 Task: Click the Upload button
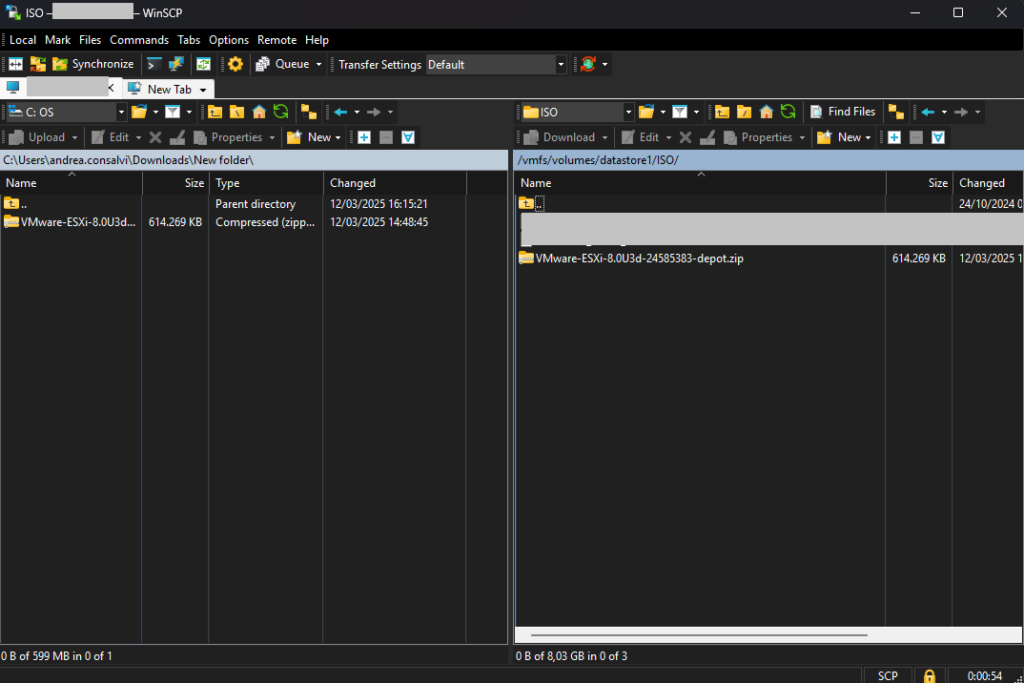[x=38, y=137]
